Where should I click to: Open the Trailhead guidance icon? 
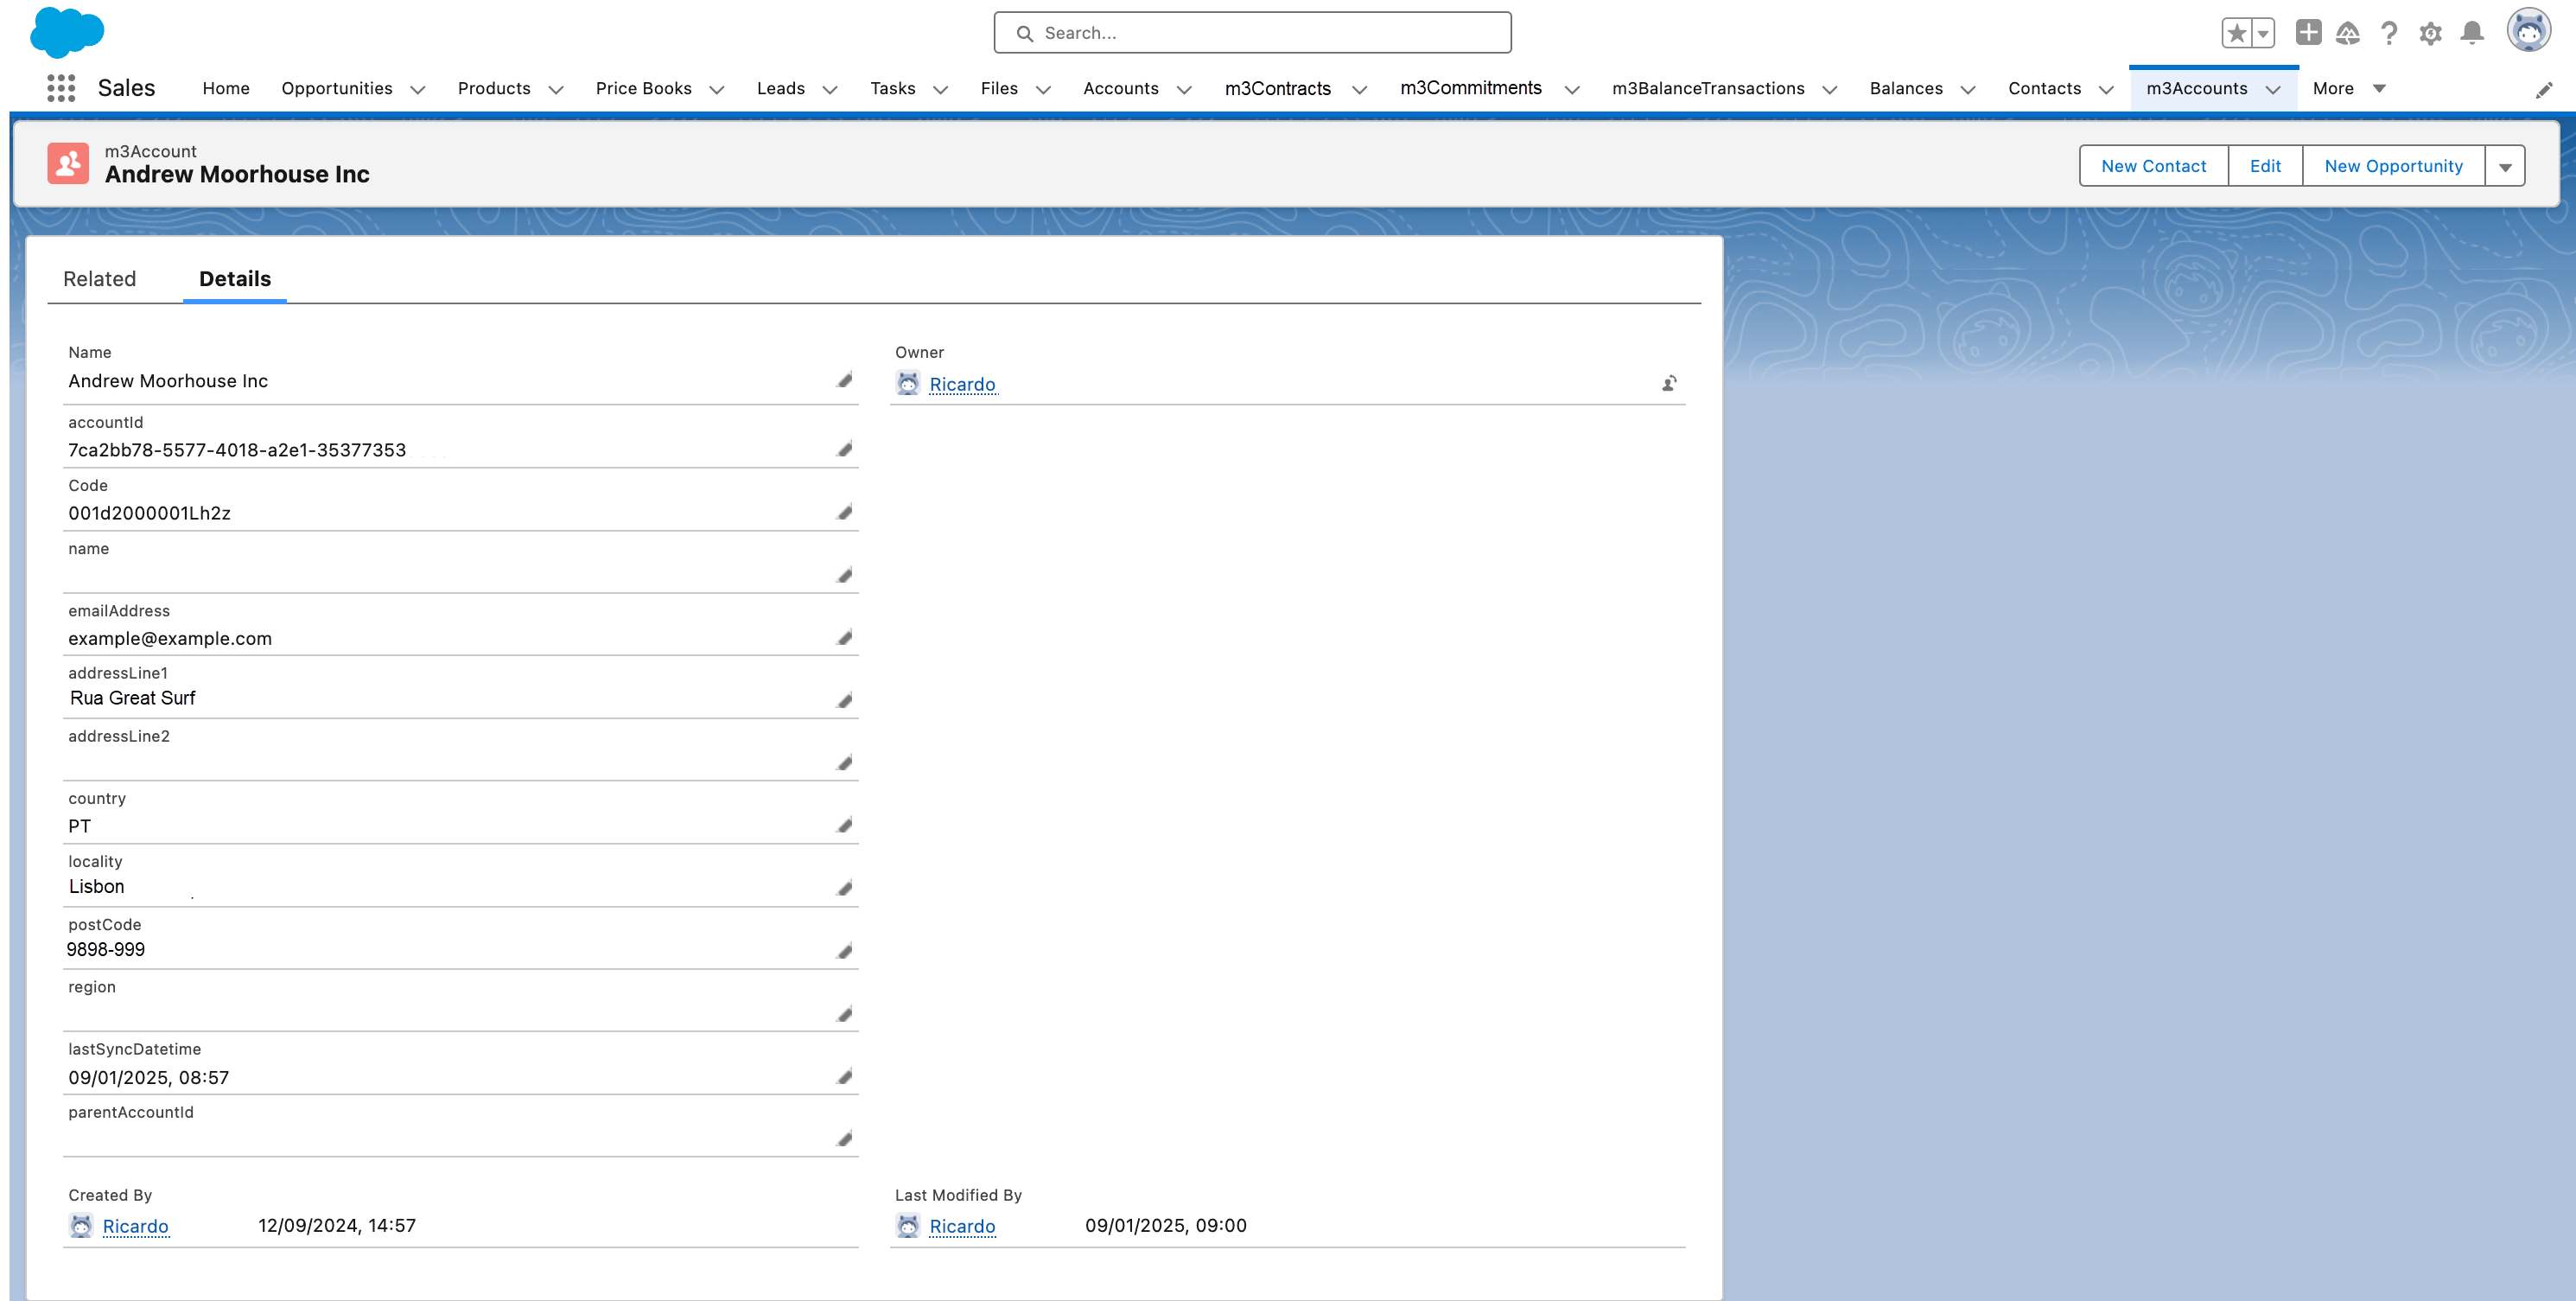[2348, 33]
